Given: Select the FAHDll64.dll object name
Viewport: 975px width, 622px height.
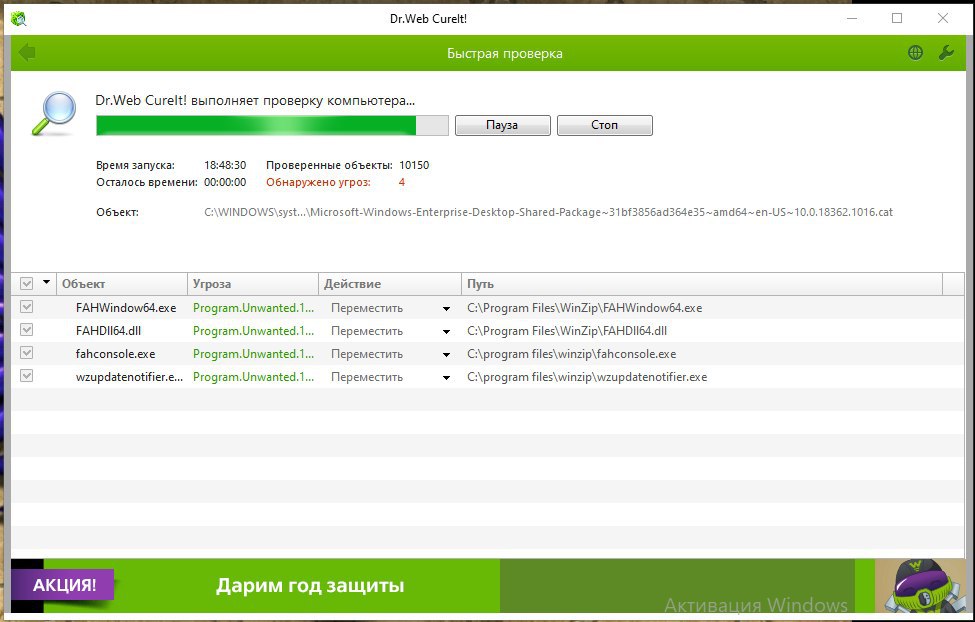Looking at the screenshot, I should (x=109, y=331).
